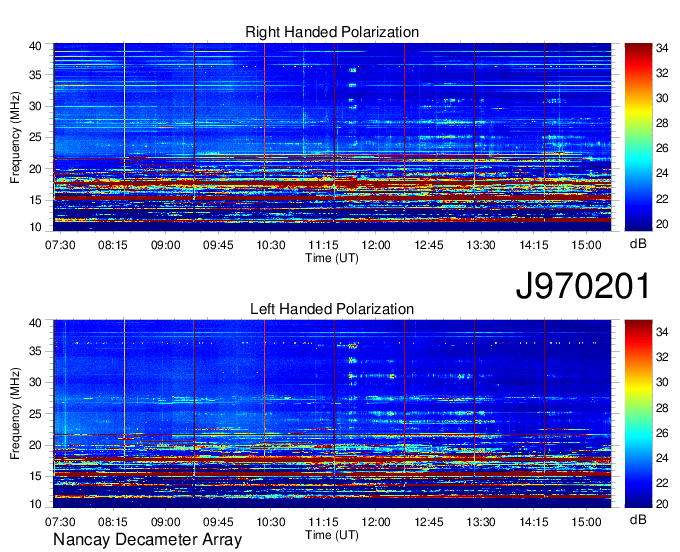Click the 15 MHz tick on the top plot
Viewport: 680px width, 552px height.
click(x=36, y=200)
